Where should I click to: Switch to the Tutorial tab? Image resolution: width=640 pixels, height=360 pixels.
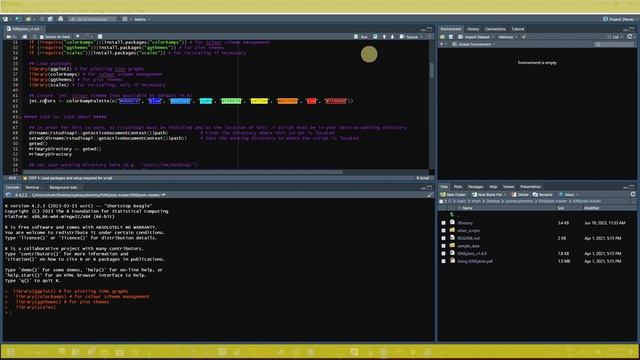click(518, 29)
